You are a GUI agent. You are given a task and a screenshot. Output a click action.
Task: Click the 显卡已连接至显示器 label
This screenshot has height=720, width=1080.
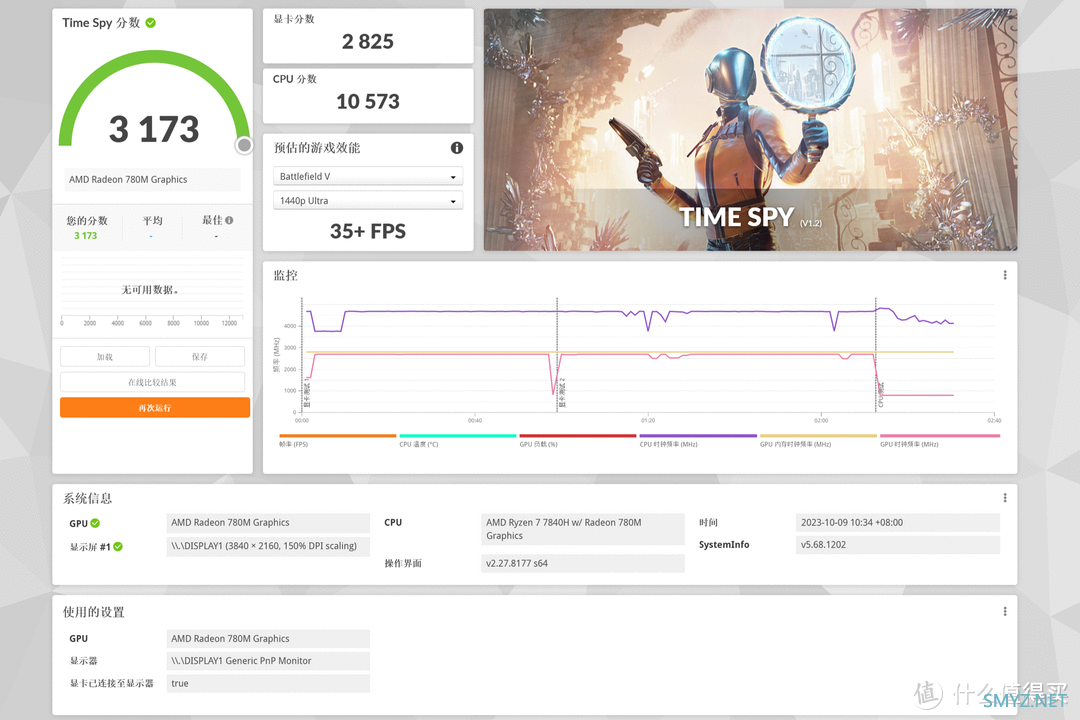click(111, 683)
